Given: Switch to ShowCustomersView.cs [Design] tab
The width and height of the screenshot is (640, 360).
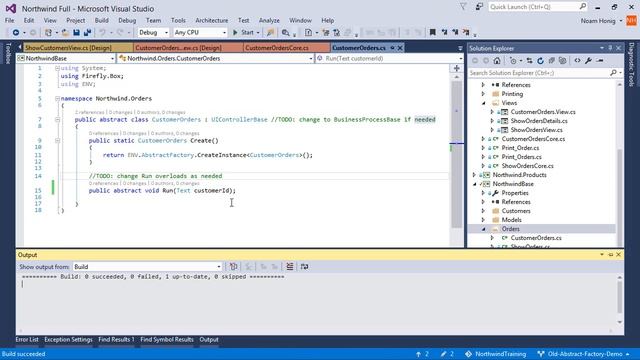Looking at the screenshot, I should coord(78,48).
